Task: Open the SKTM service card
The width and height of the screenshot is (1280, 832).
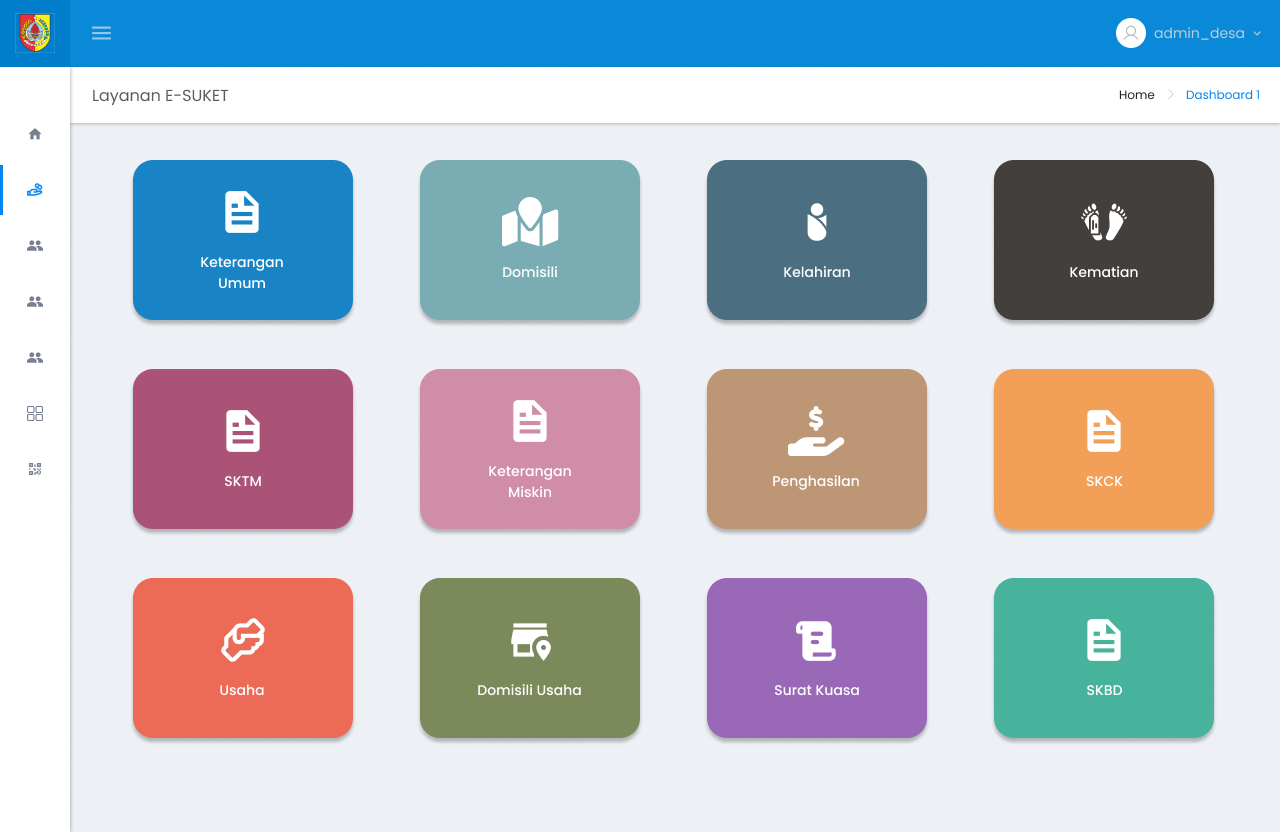Action: [x=243, y=449]
